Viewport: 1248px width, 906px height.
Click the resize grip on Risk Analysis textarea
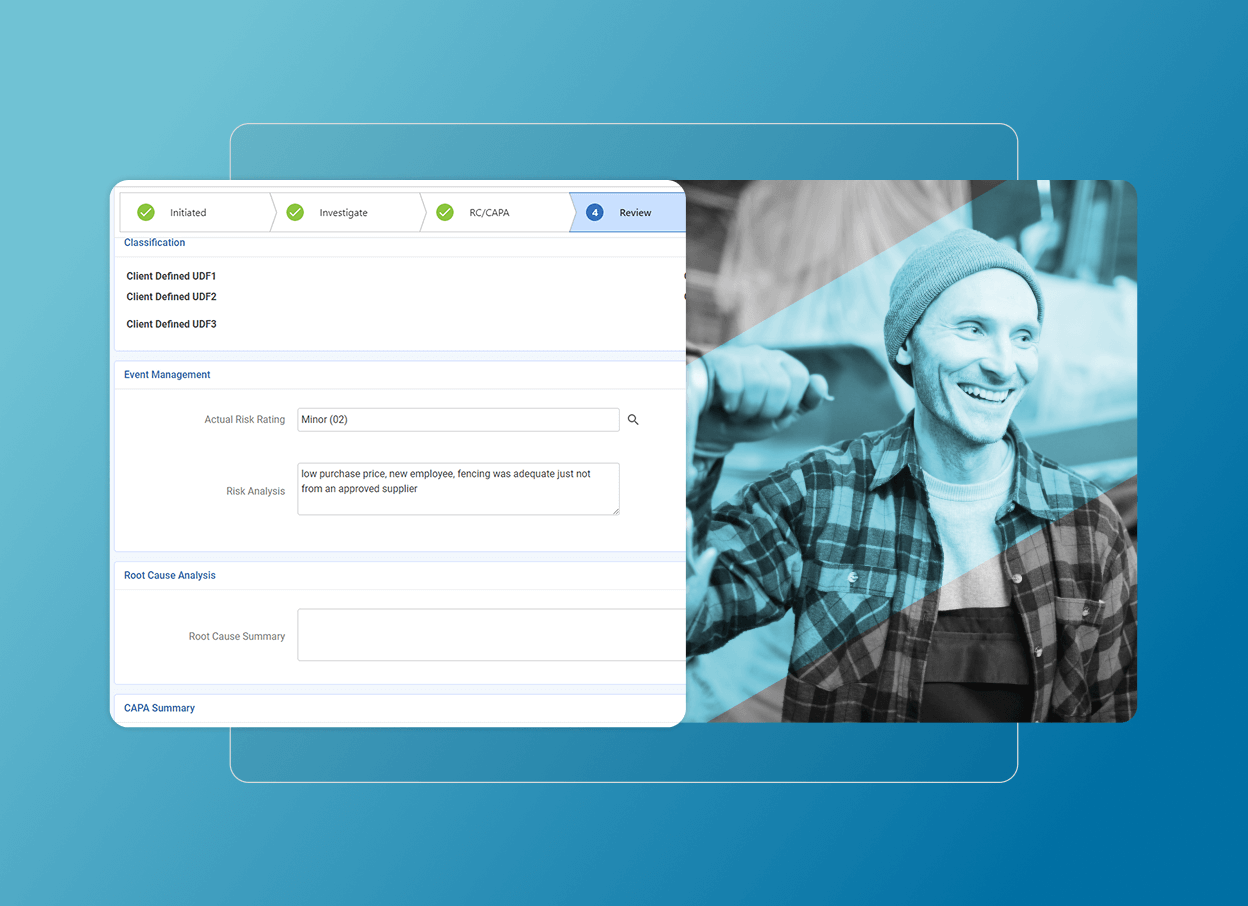point(615,511)
